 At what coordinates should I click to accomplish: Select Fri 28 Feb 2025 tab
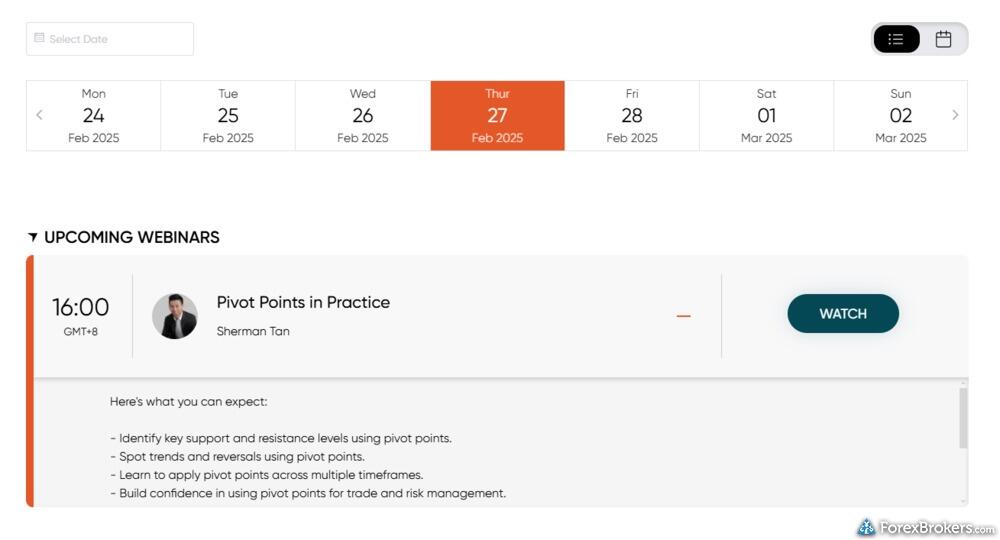coord(632,115)
